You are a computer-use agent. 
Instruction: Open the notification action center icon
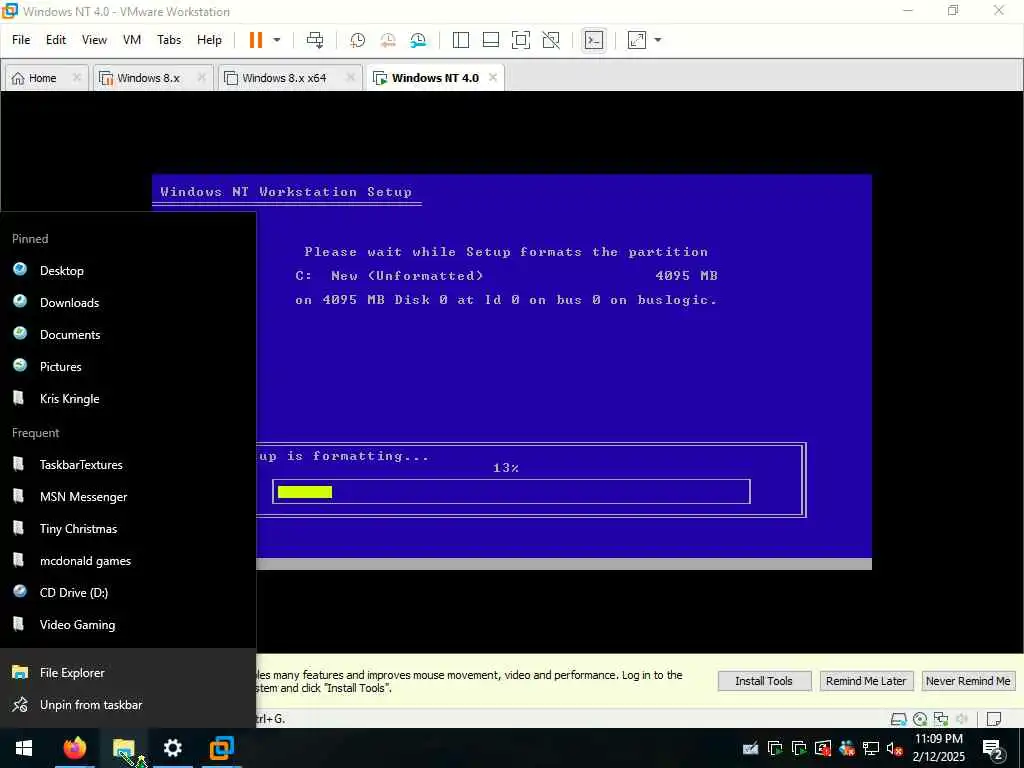pyautogui.click(x=993, y=748)
